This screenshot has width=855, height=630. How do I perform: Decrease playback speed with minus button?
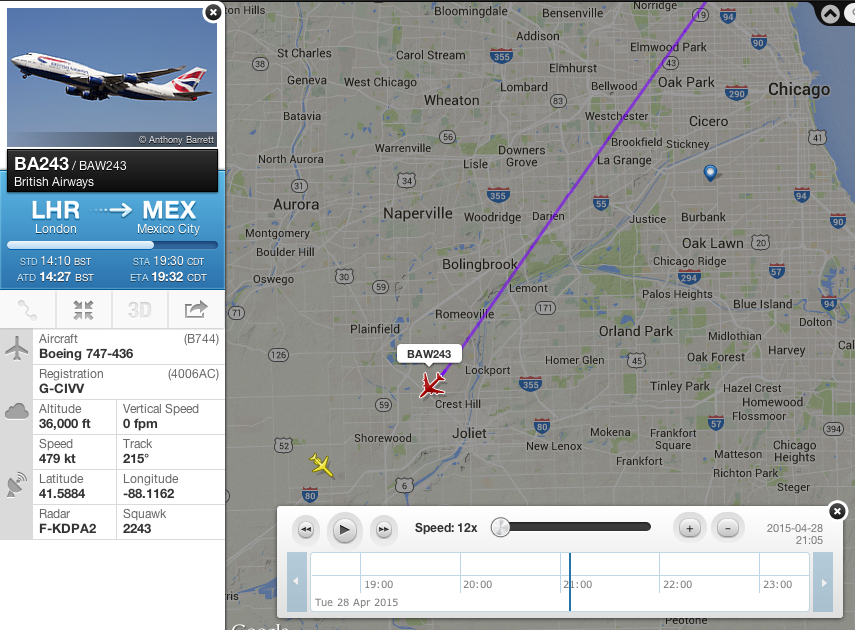pos(727,528)
